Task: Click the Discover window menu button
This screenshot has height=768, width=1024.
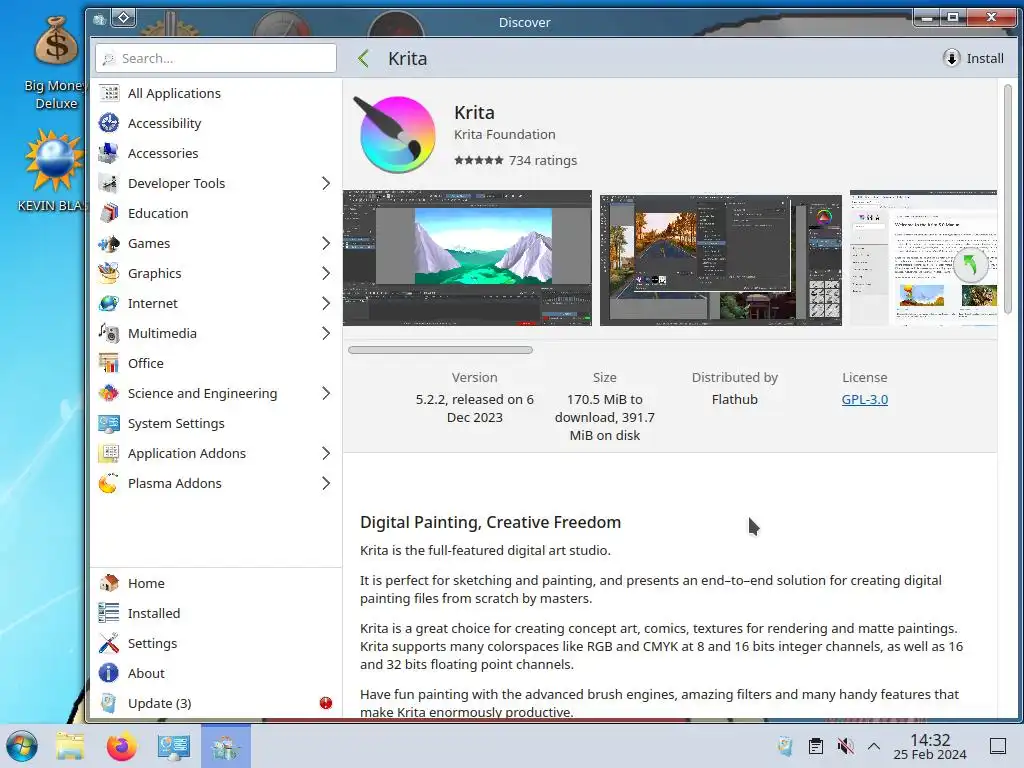Action: click(99, 20)
